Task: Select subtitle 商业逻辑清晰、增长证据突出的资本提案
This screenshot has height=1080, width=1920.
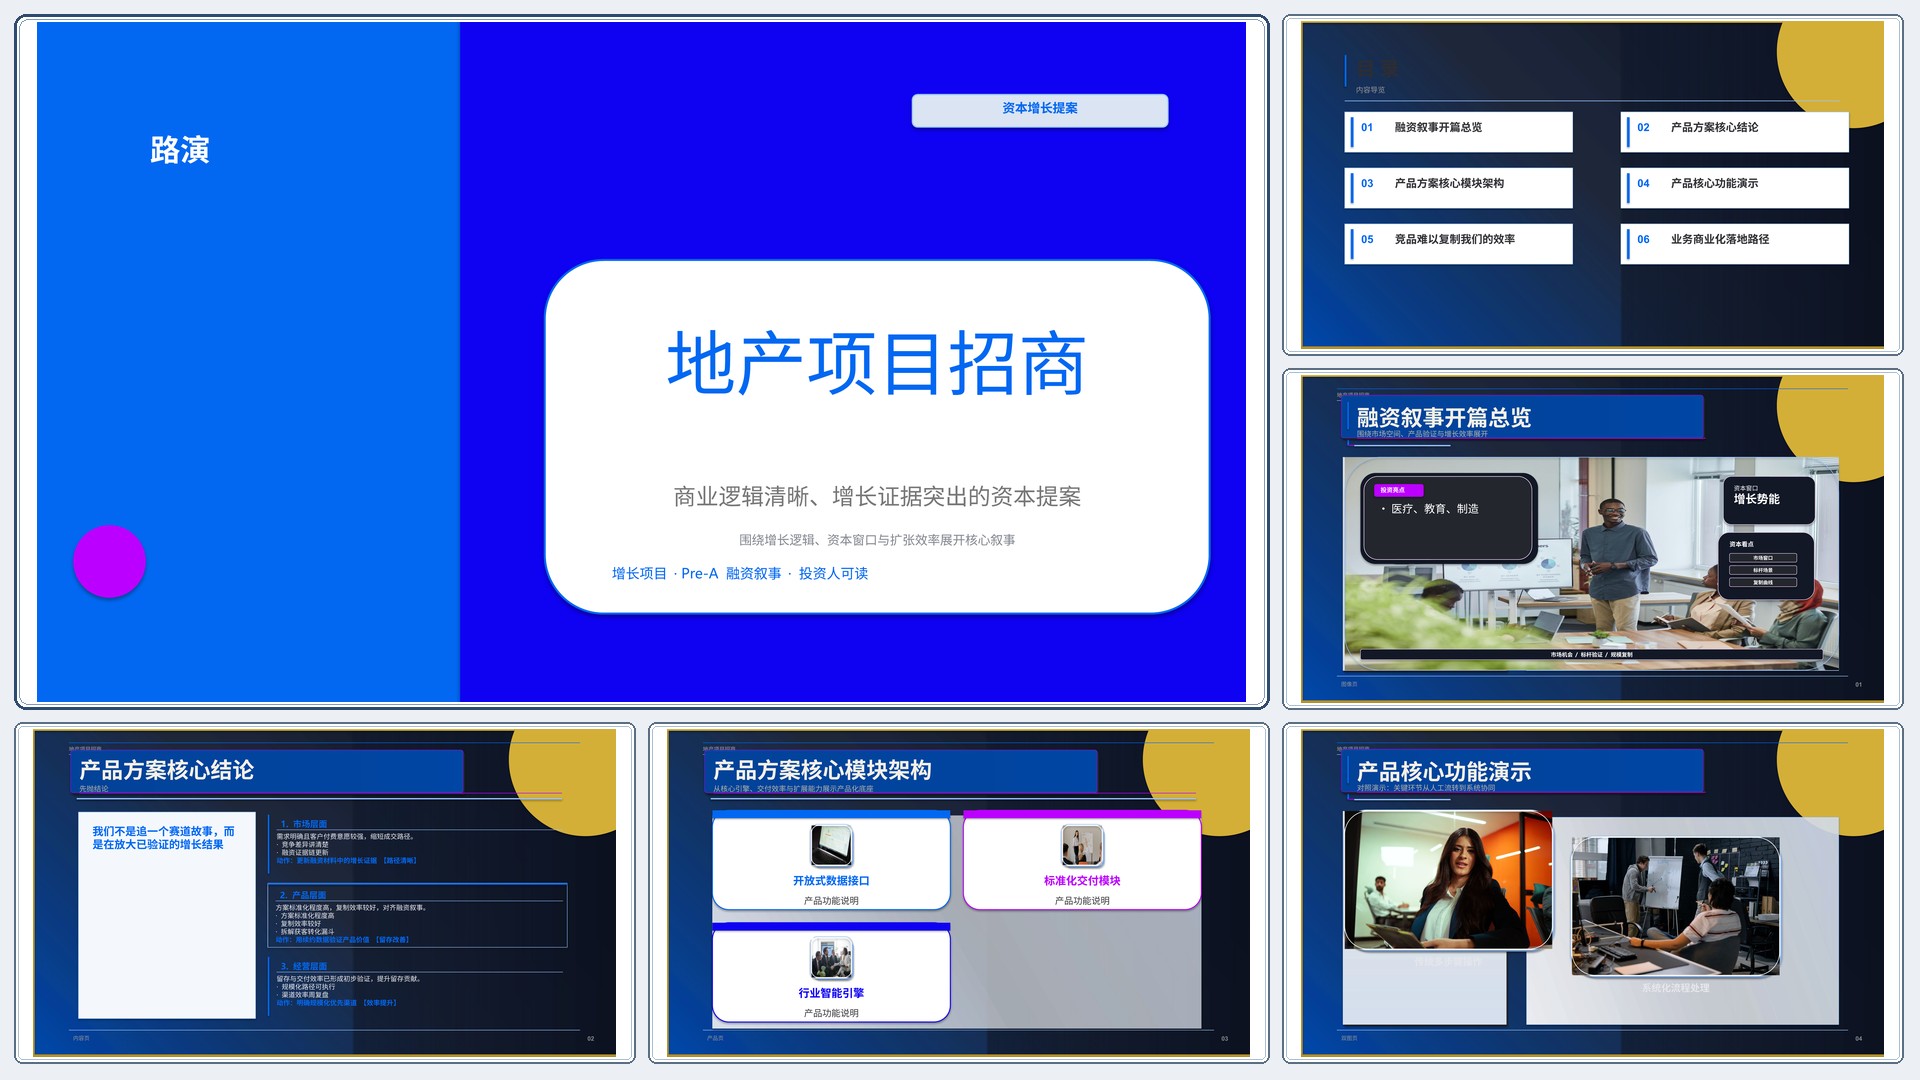Action: (x=877, y=496)
